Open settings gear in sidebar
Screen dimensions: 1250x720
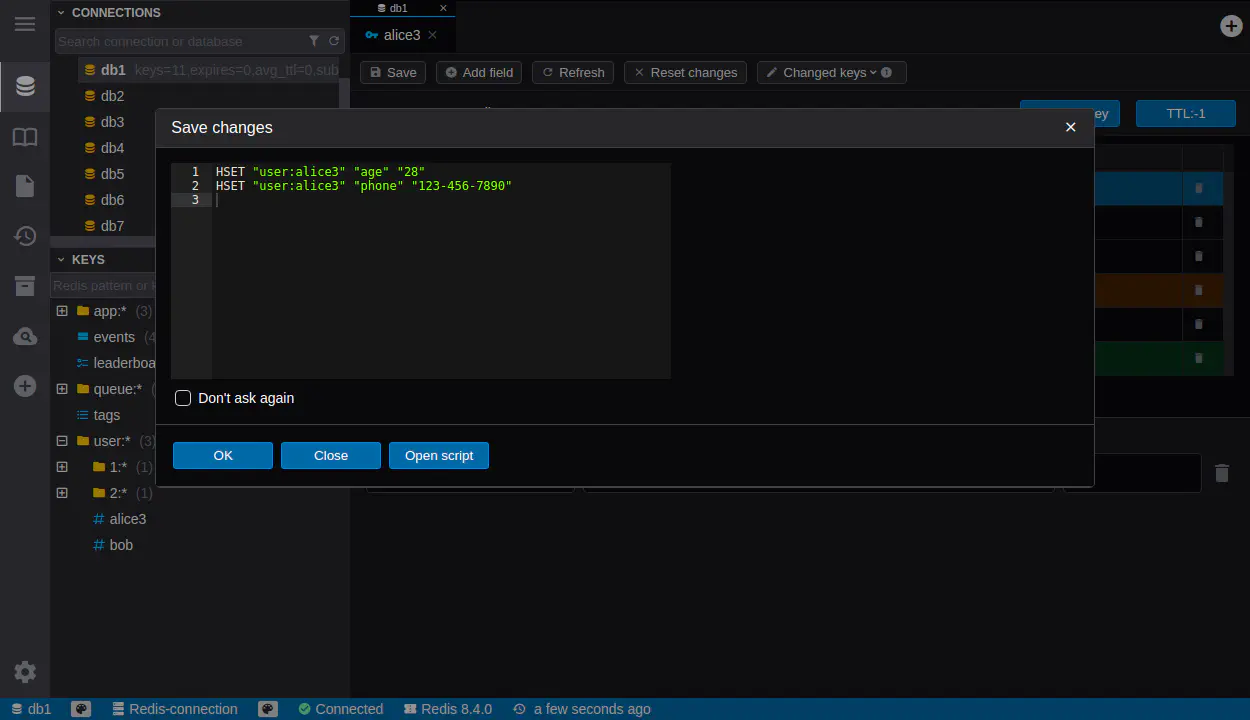point(25,672)
